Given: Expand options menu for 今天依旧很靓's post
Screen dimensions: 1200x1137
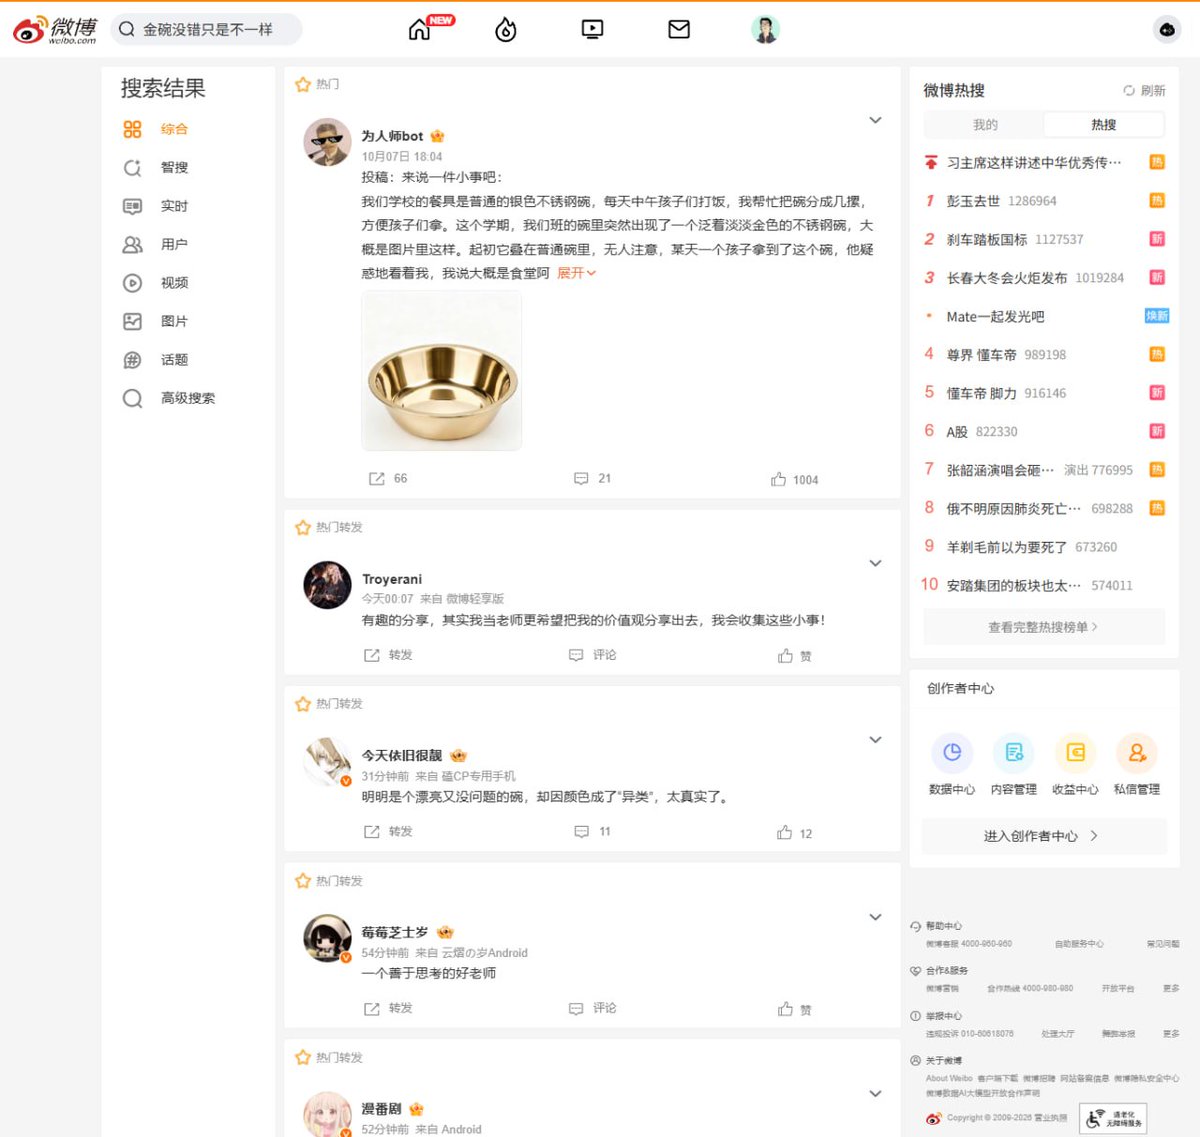Looking at the screenshot, I should coord(875,740).
